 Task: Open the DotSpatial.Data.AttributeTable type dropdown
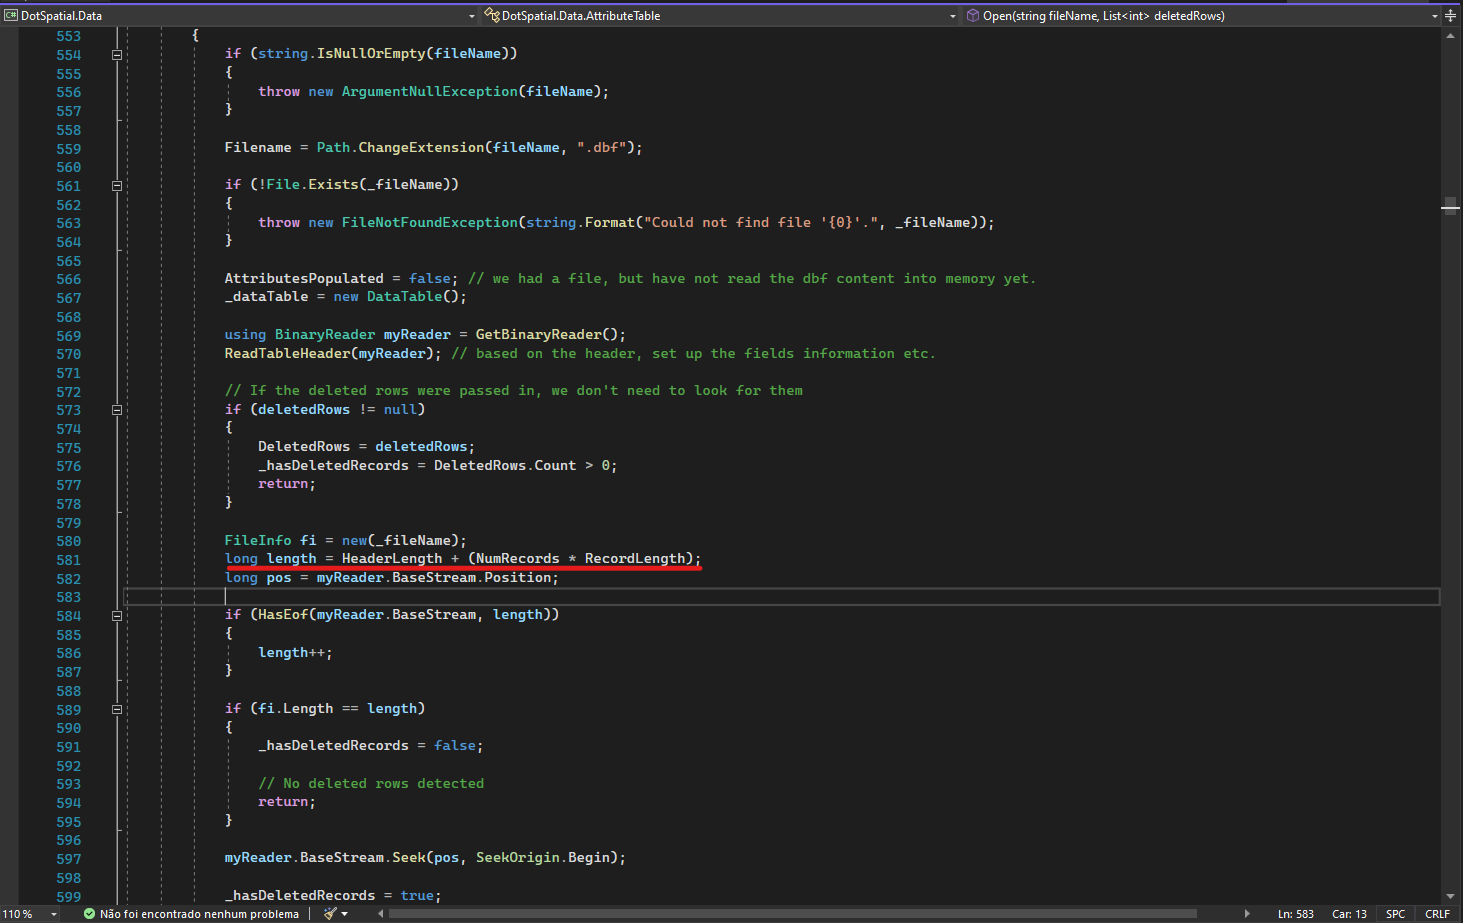click(953, 16)
